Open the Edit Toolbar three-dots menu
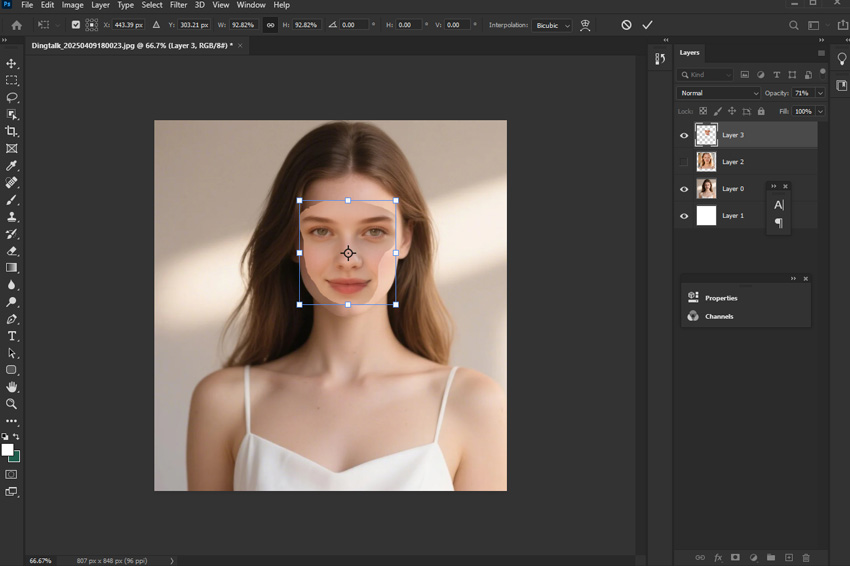Screen dimensions: 850x566 point(11,421)
